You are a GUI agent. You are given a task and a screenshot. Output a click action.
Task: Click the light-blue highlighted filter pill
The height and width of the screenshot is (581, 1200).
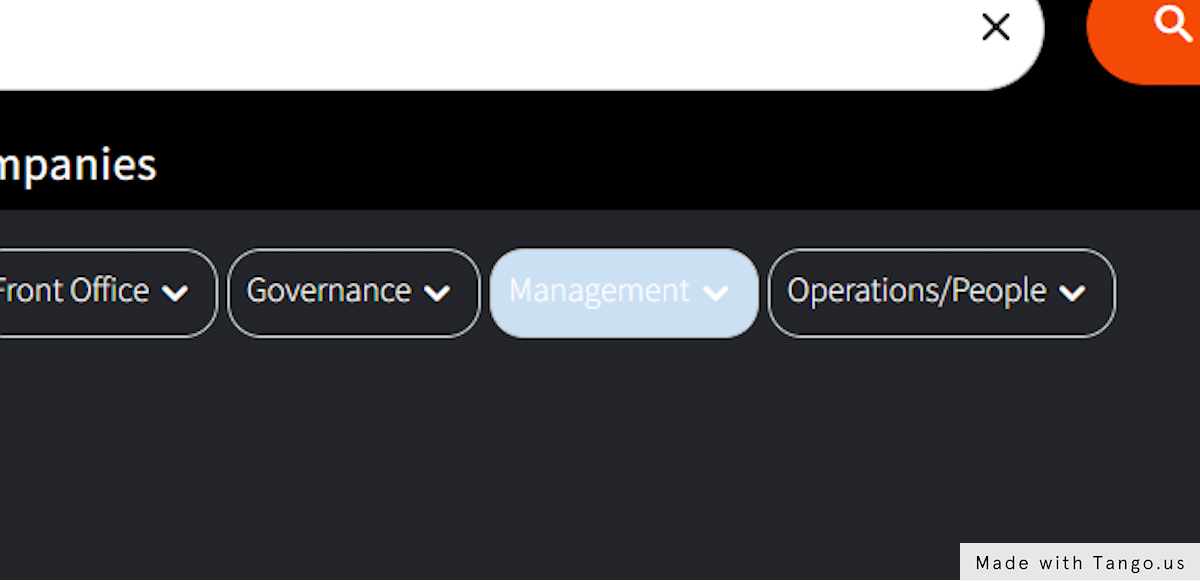624,293
